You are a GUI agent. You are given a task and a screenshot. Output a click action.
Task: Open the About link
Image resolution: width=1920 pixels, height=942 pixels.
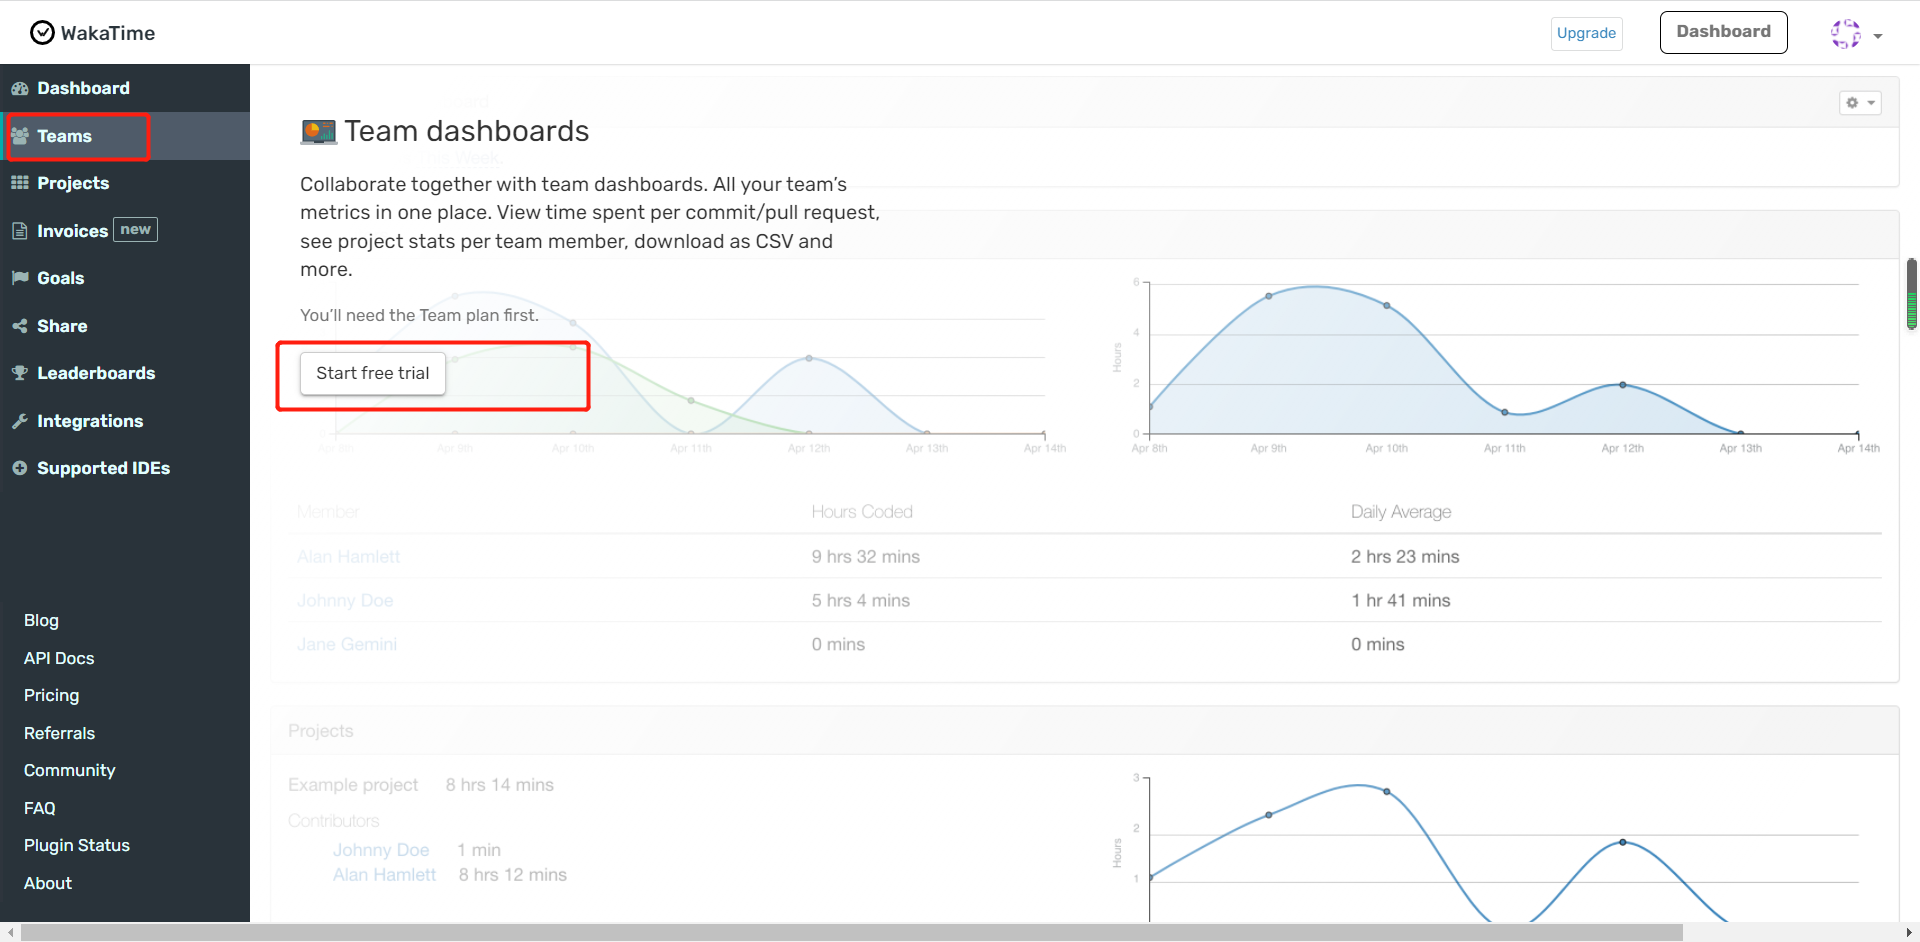[48, 883]
